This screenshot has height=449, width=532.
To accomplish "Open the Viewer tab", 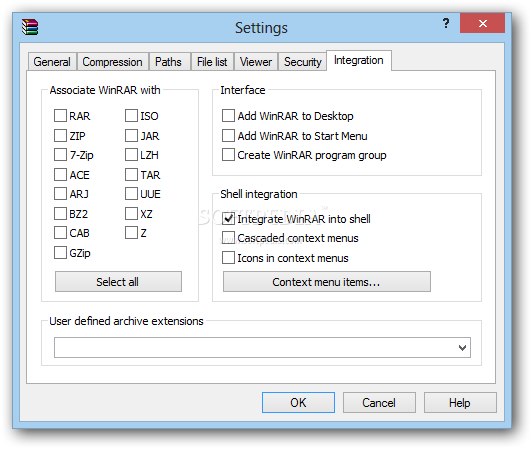I will pos(256,62).
